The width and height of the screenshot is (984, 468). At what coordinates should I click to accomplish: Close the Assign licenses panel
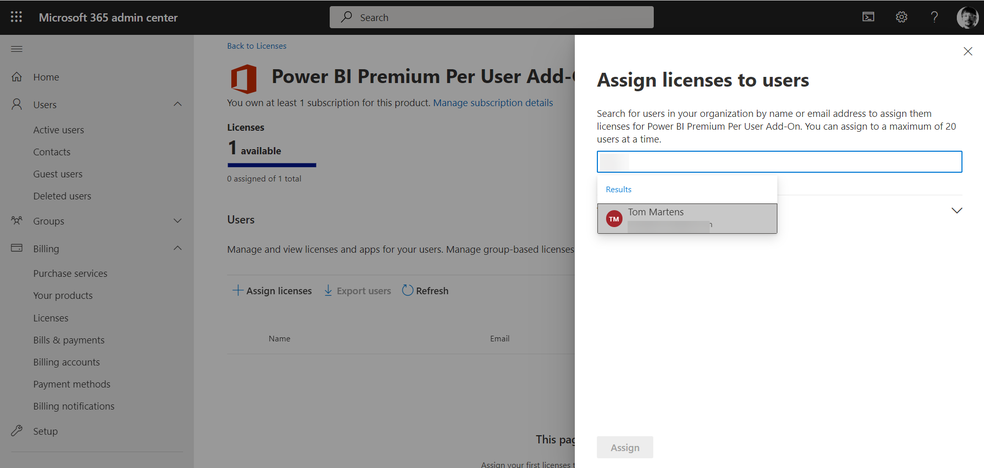(x=968, y=51)
